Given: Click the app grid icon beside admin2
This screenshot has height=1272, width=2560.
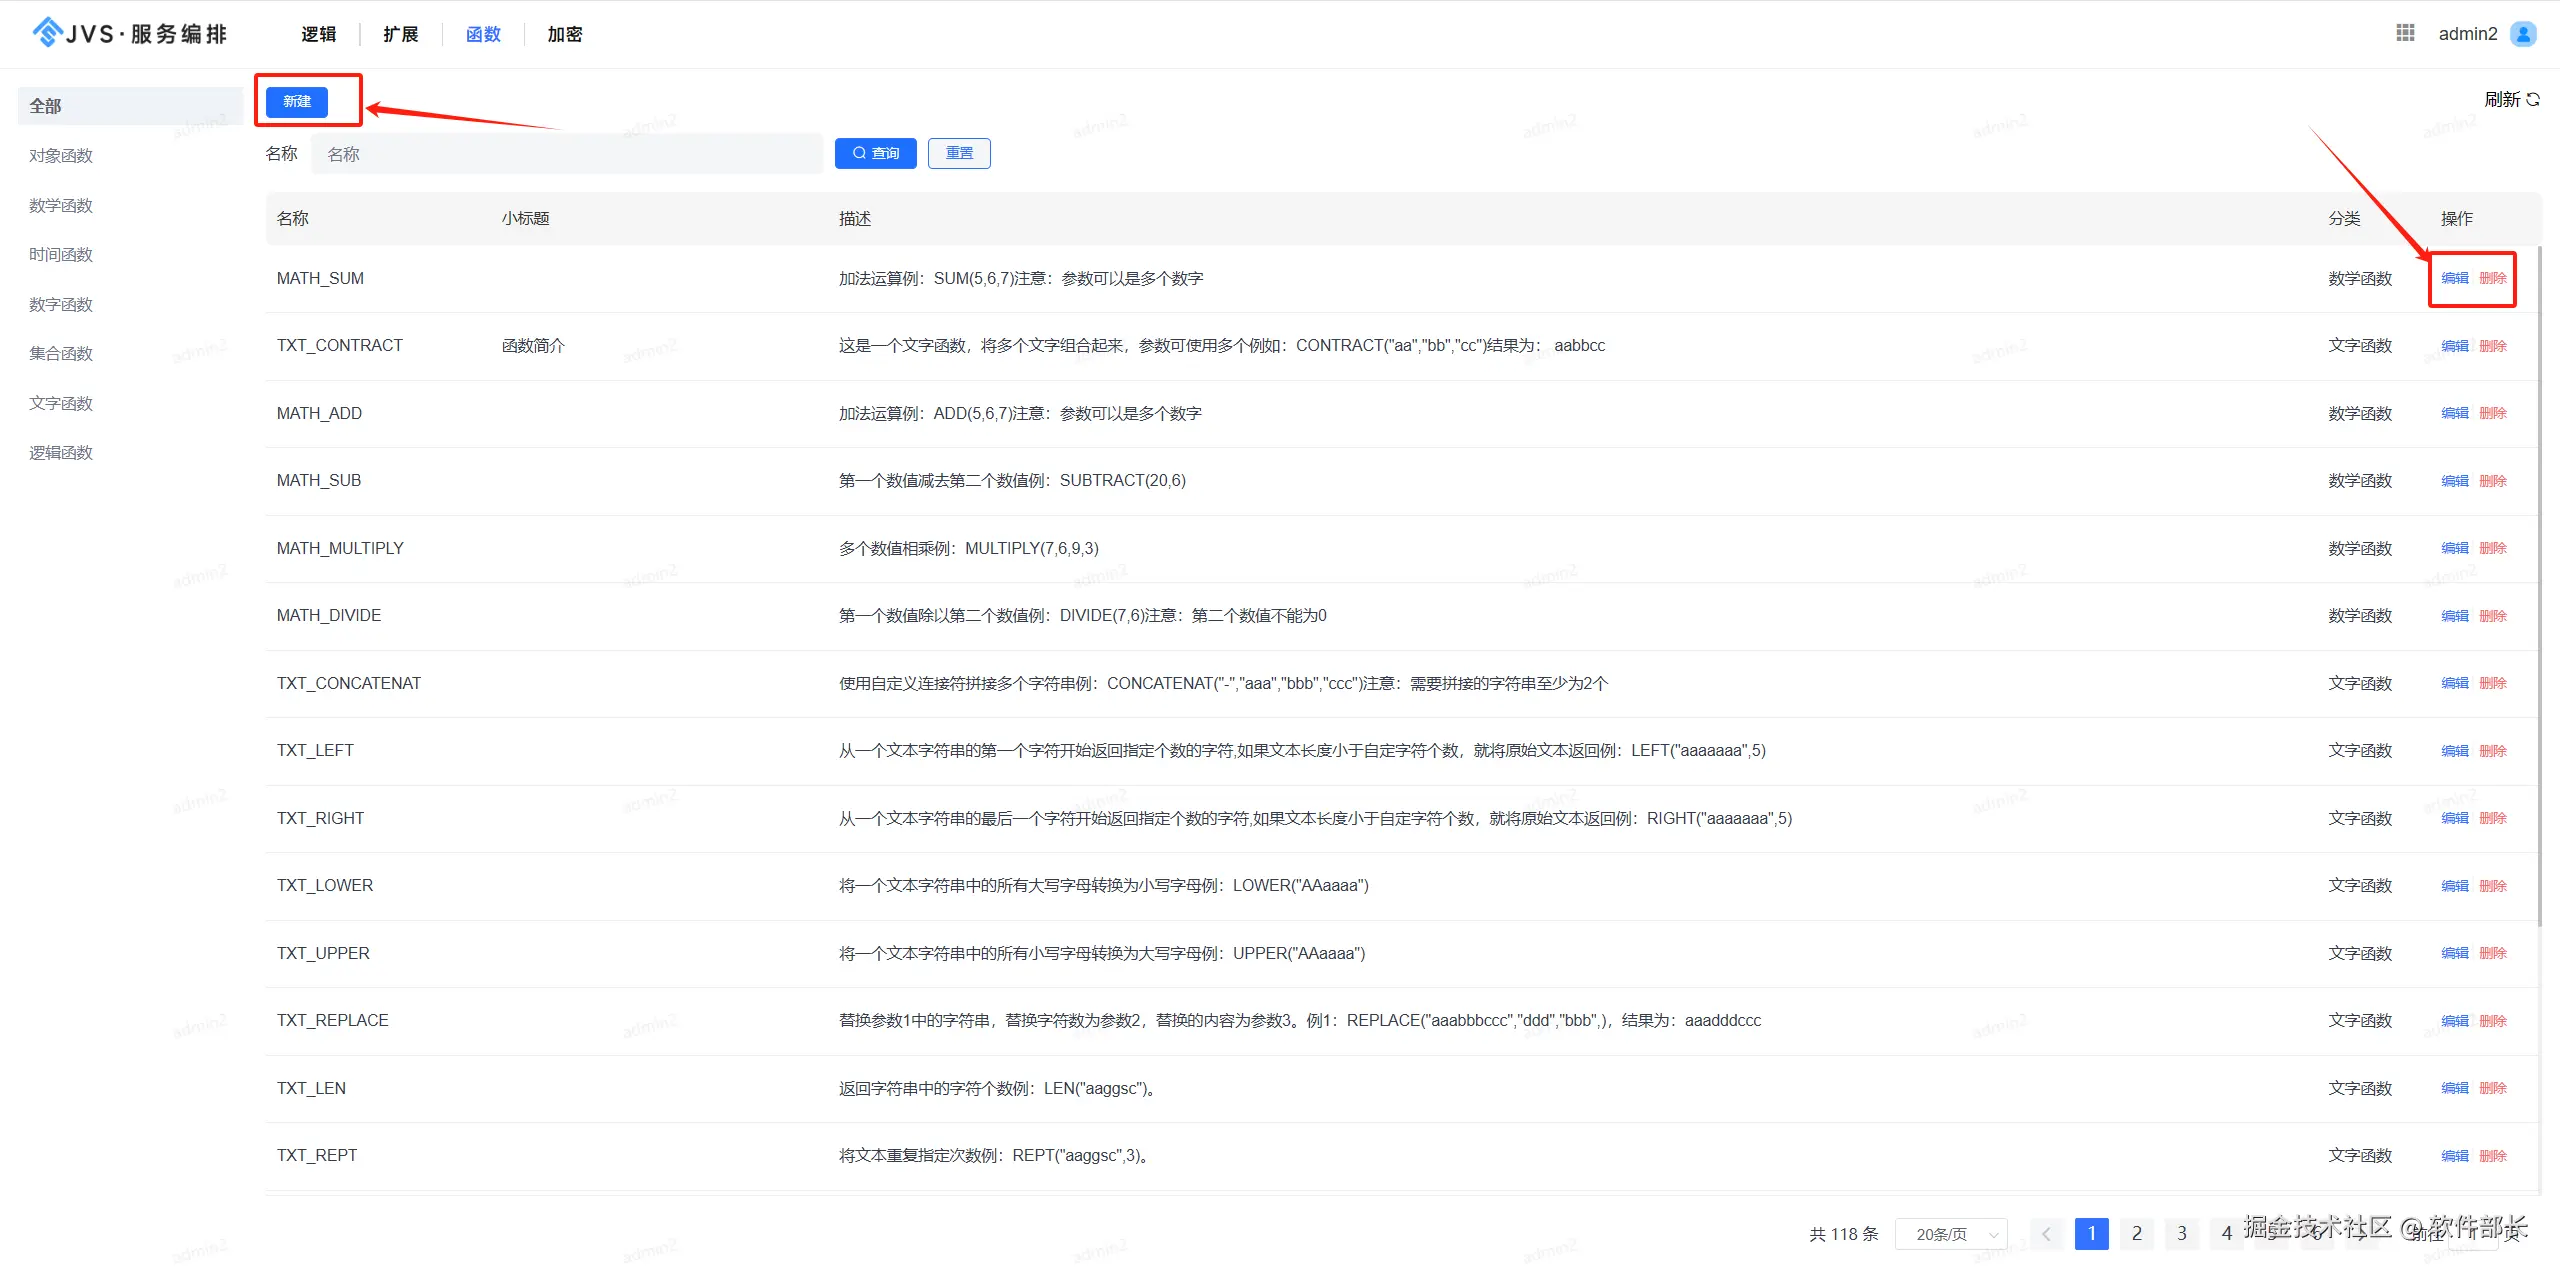Looking at the screenshot, I should 2405,33.
